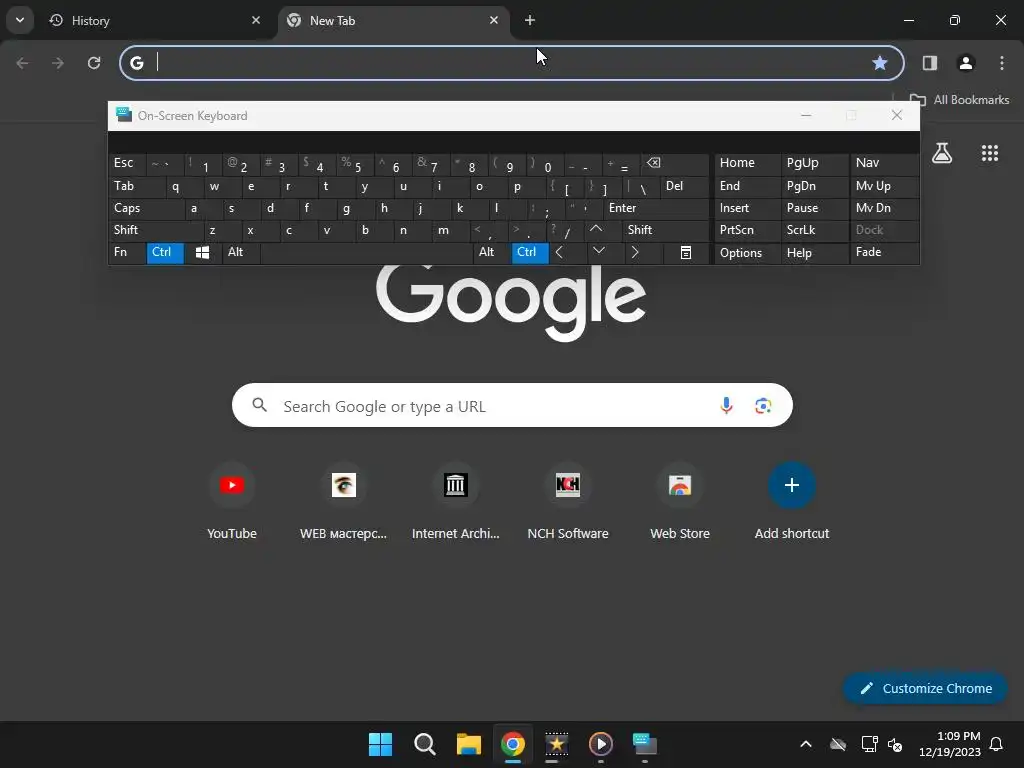This screenshot has width=1024, height=768.
Task: Toggle Caps lock key on keyboard
Action: tap(146, 208)
